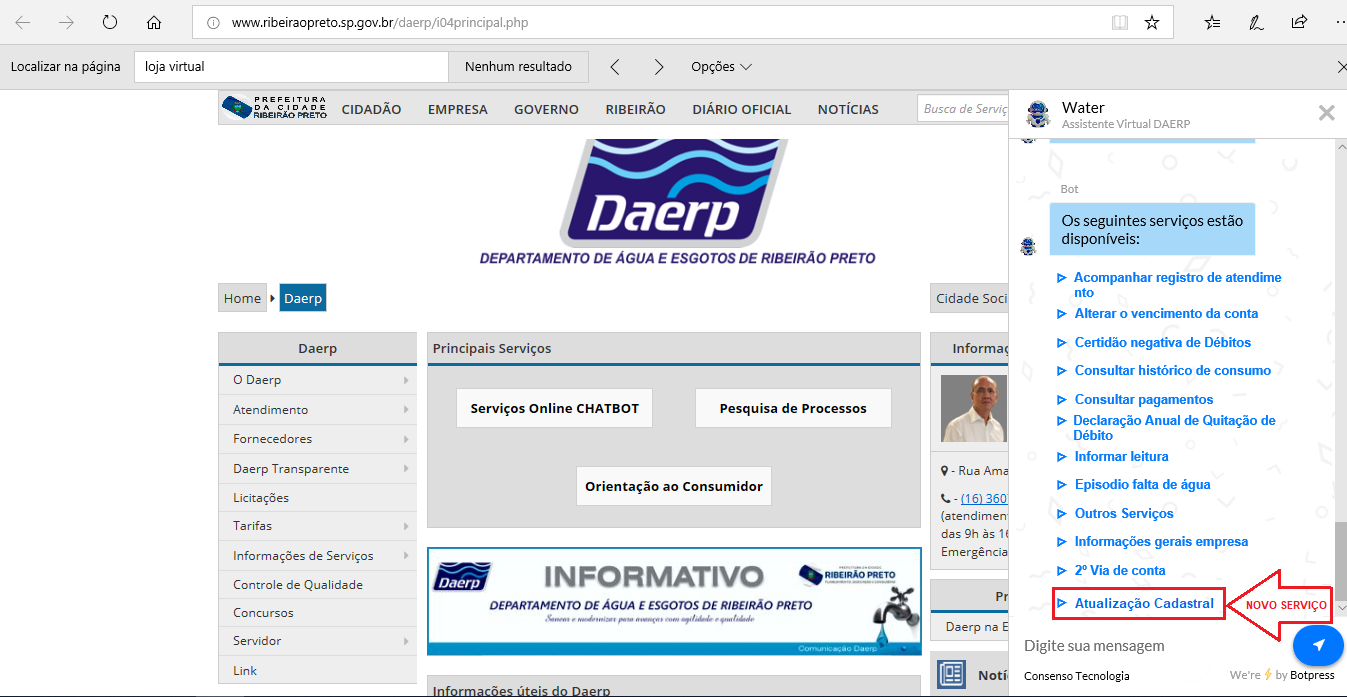Open the EMPRESA navigation menu

(457, 109)
